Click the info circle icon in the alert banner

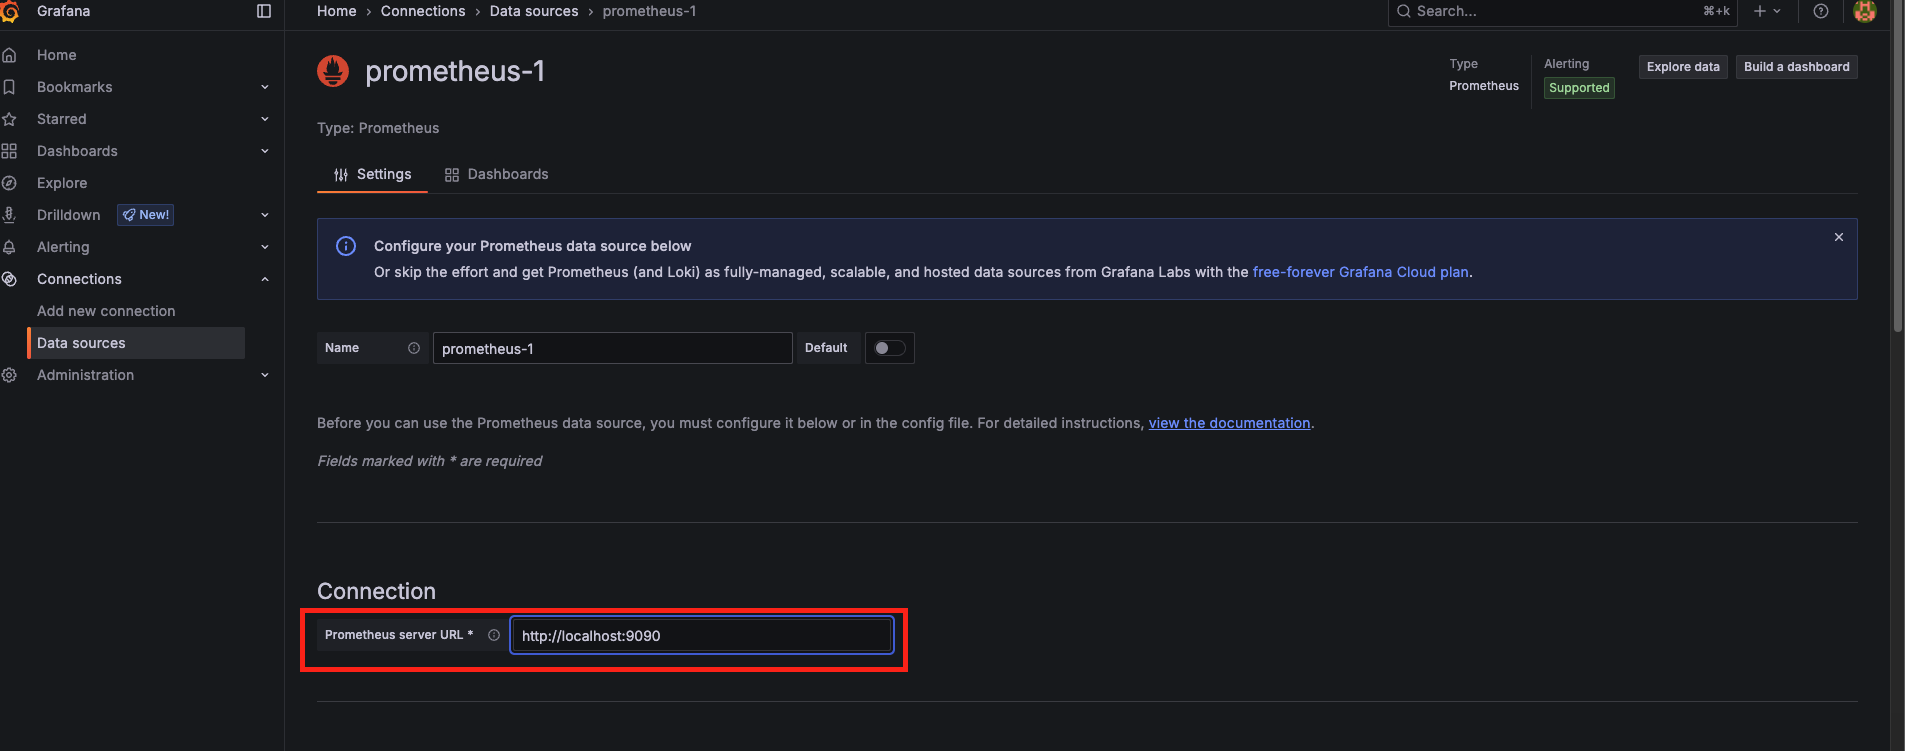(x=346, y=246)
